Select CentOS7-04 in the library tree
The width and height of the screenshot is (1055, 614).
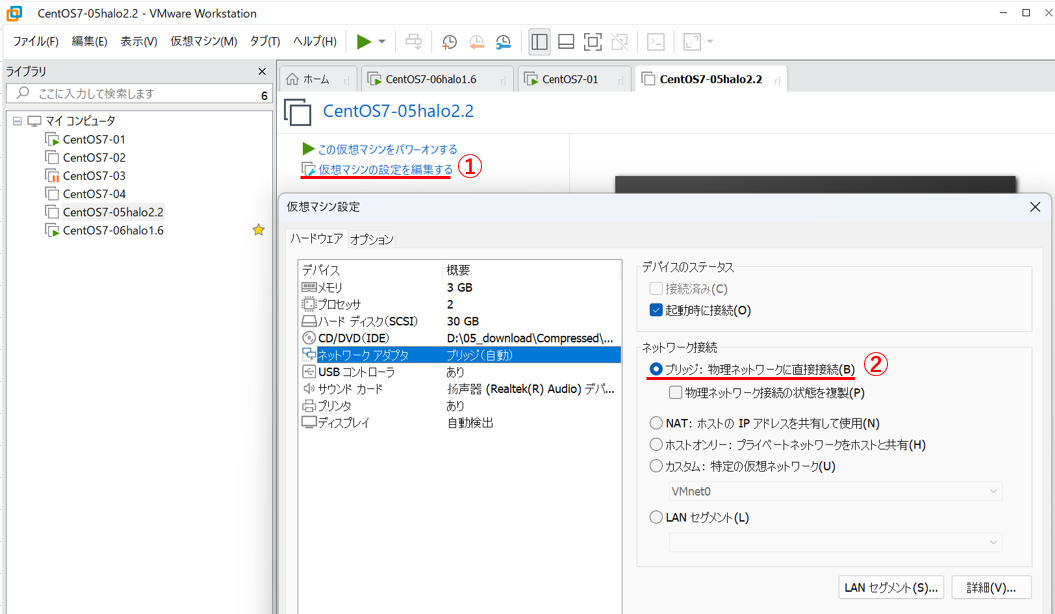[x=94, y=194]
